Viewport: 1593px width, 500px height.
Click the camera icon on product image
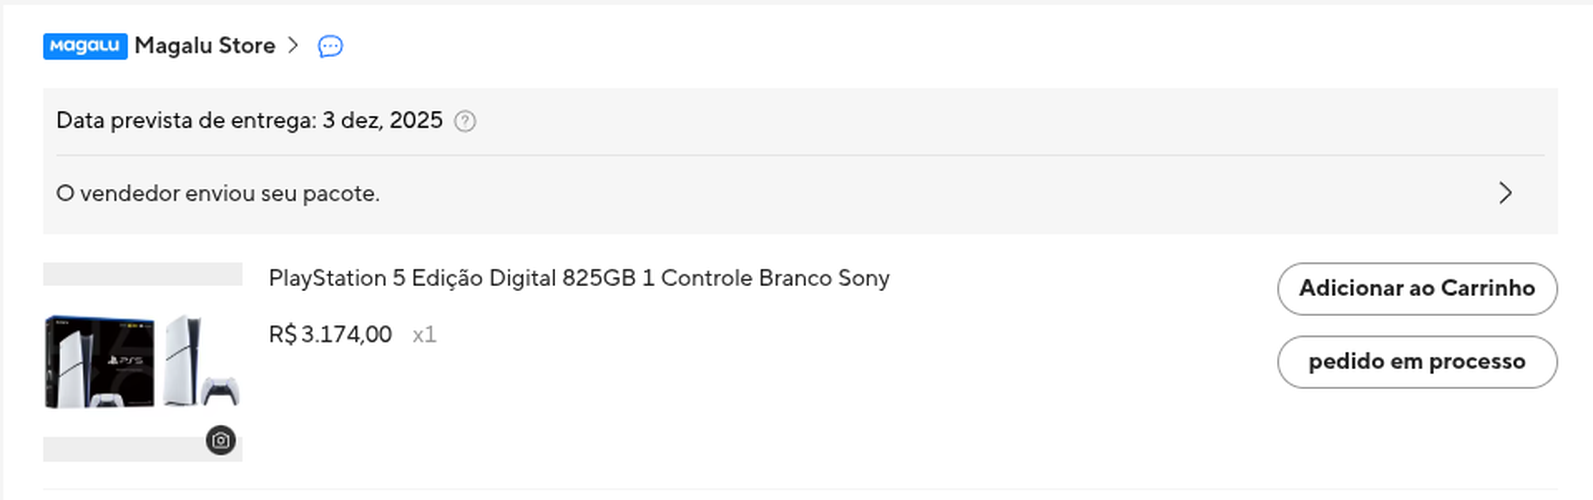tap(221, 440)
